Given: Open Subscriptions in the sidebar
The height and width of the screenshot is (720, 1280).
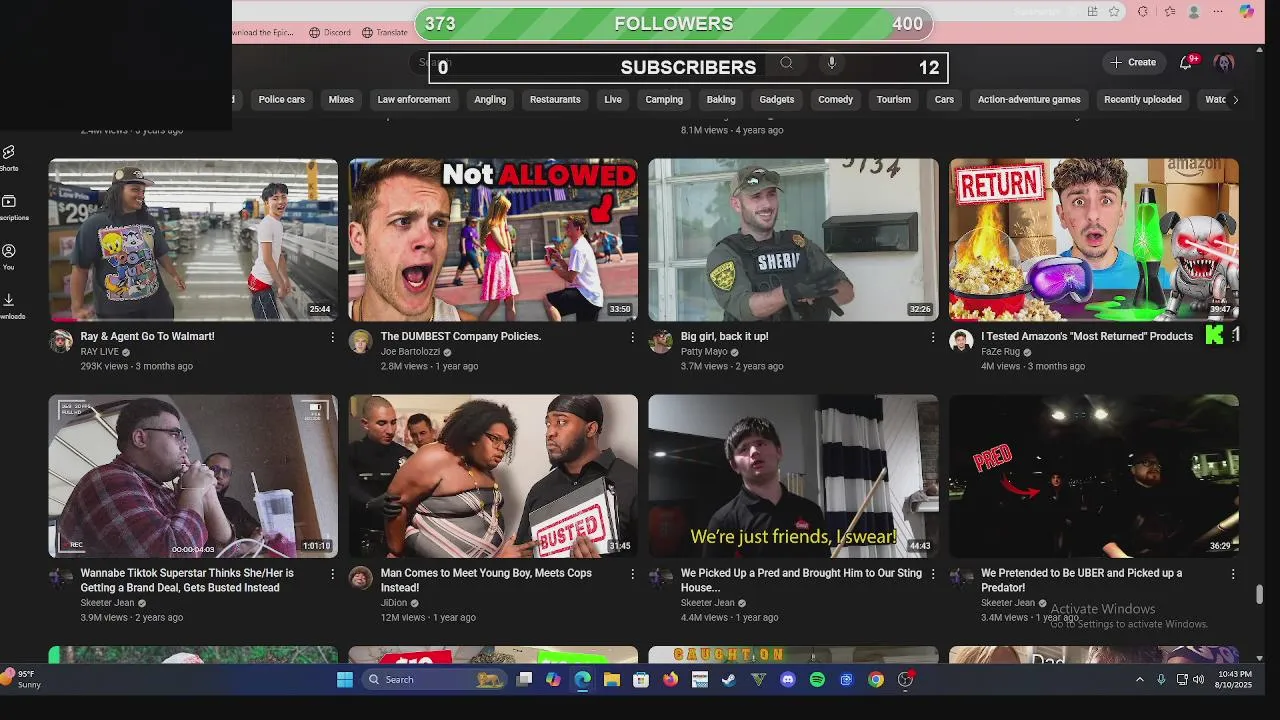Looking at the screenshot, I should click(10, 207).
